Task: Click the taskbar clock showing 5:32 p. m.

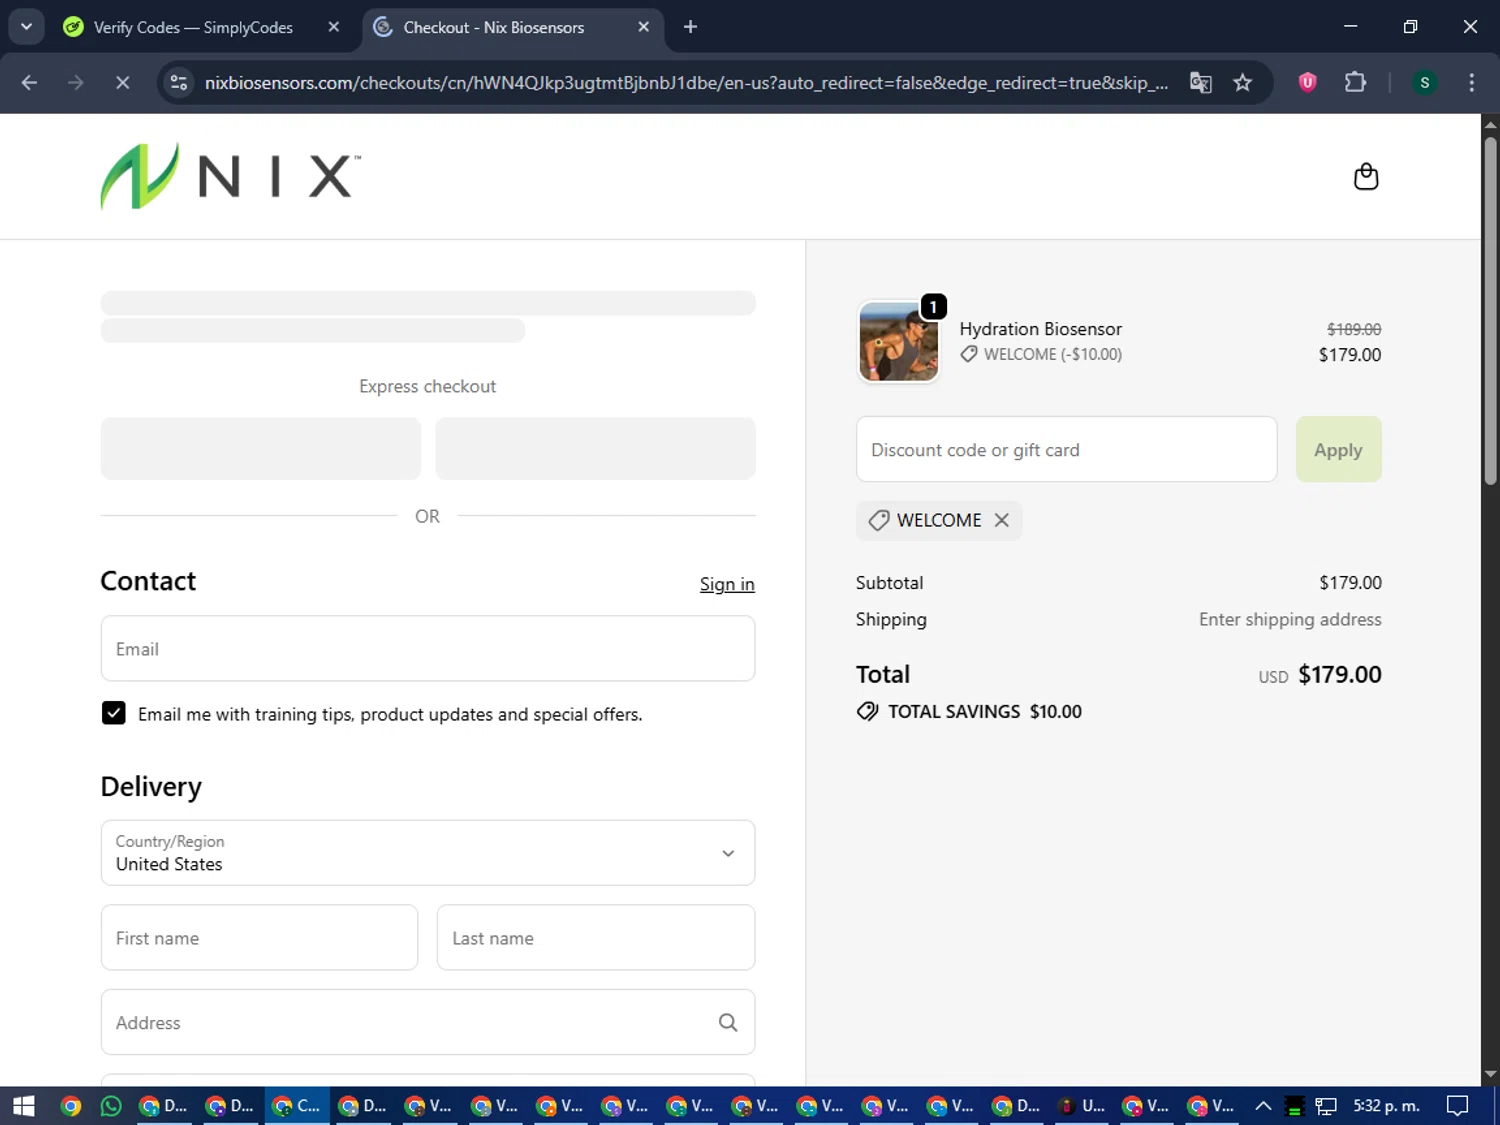Action: tap(1386, 1106)
